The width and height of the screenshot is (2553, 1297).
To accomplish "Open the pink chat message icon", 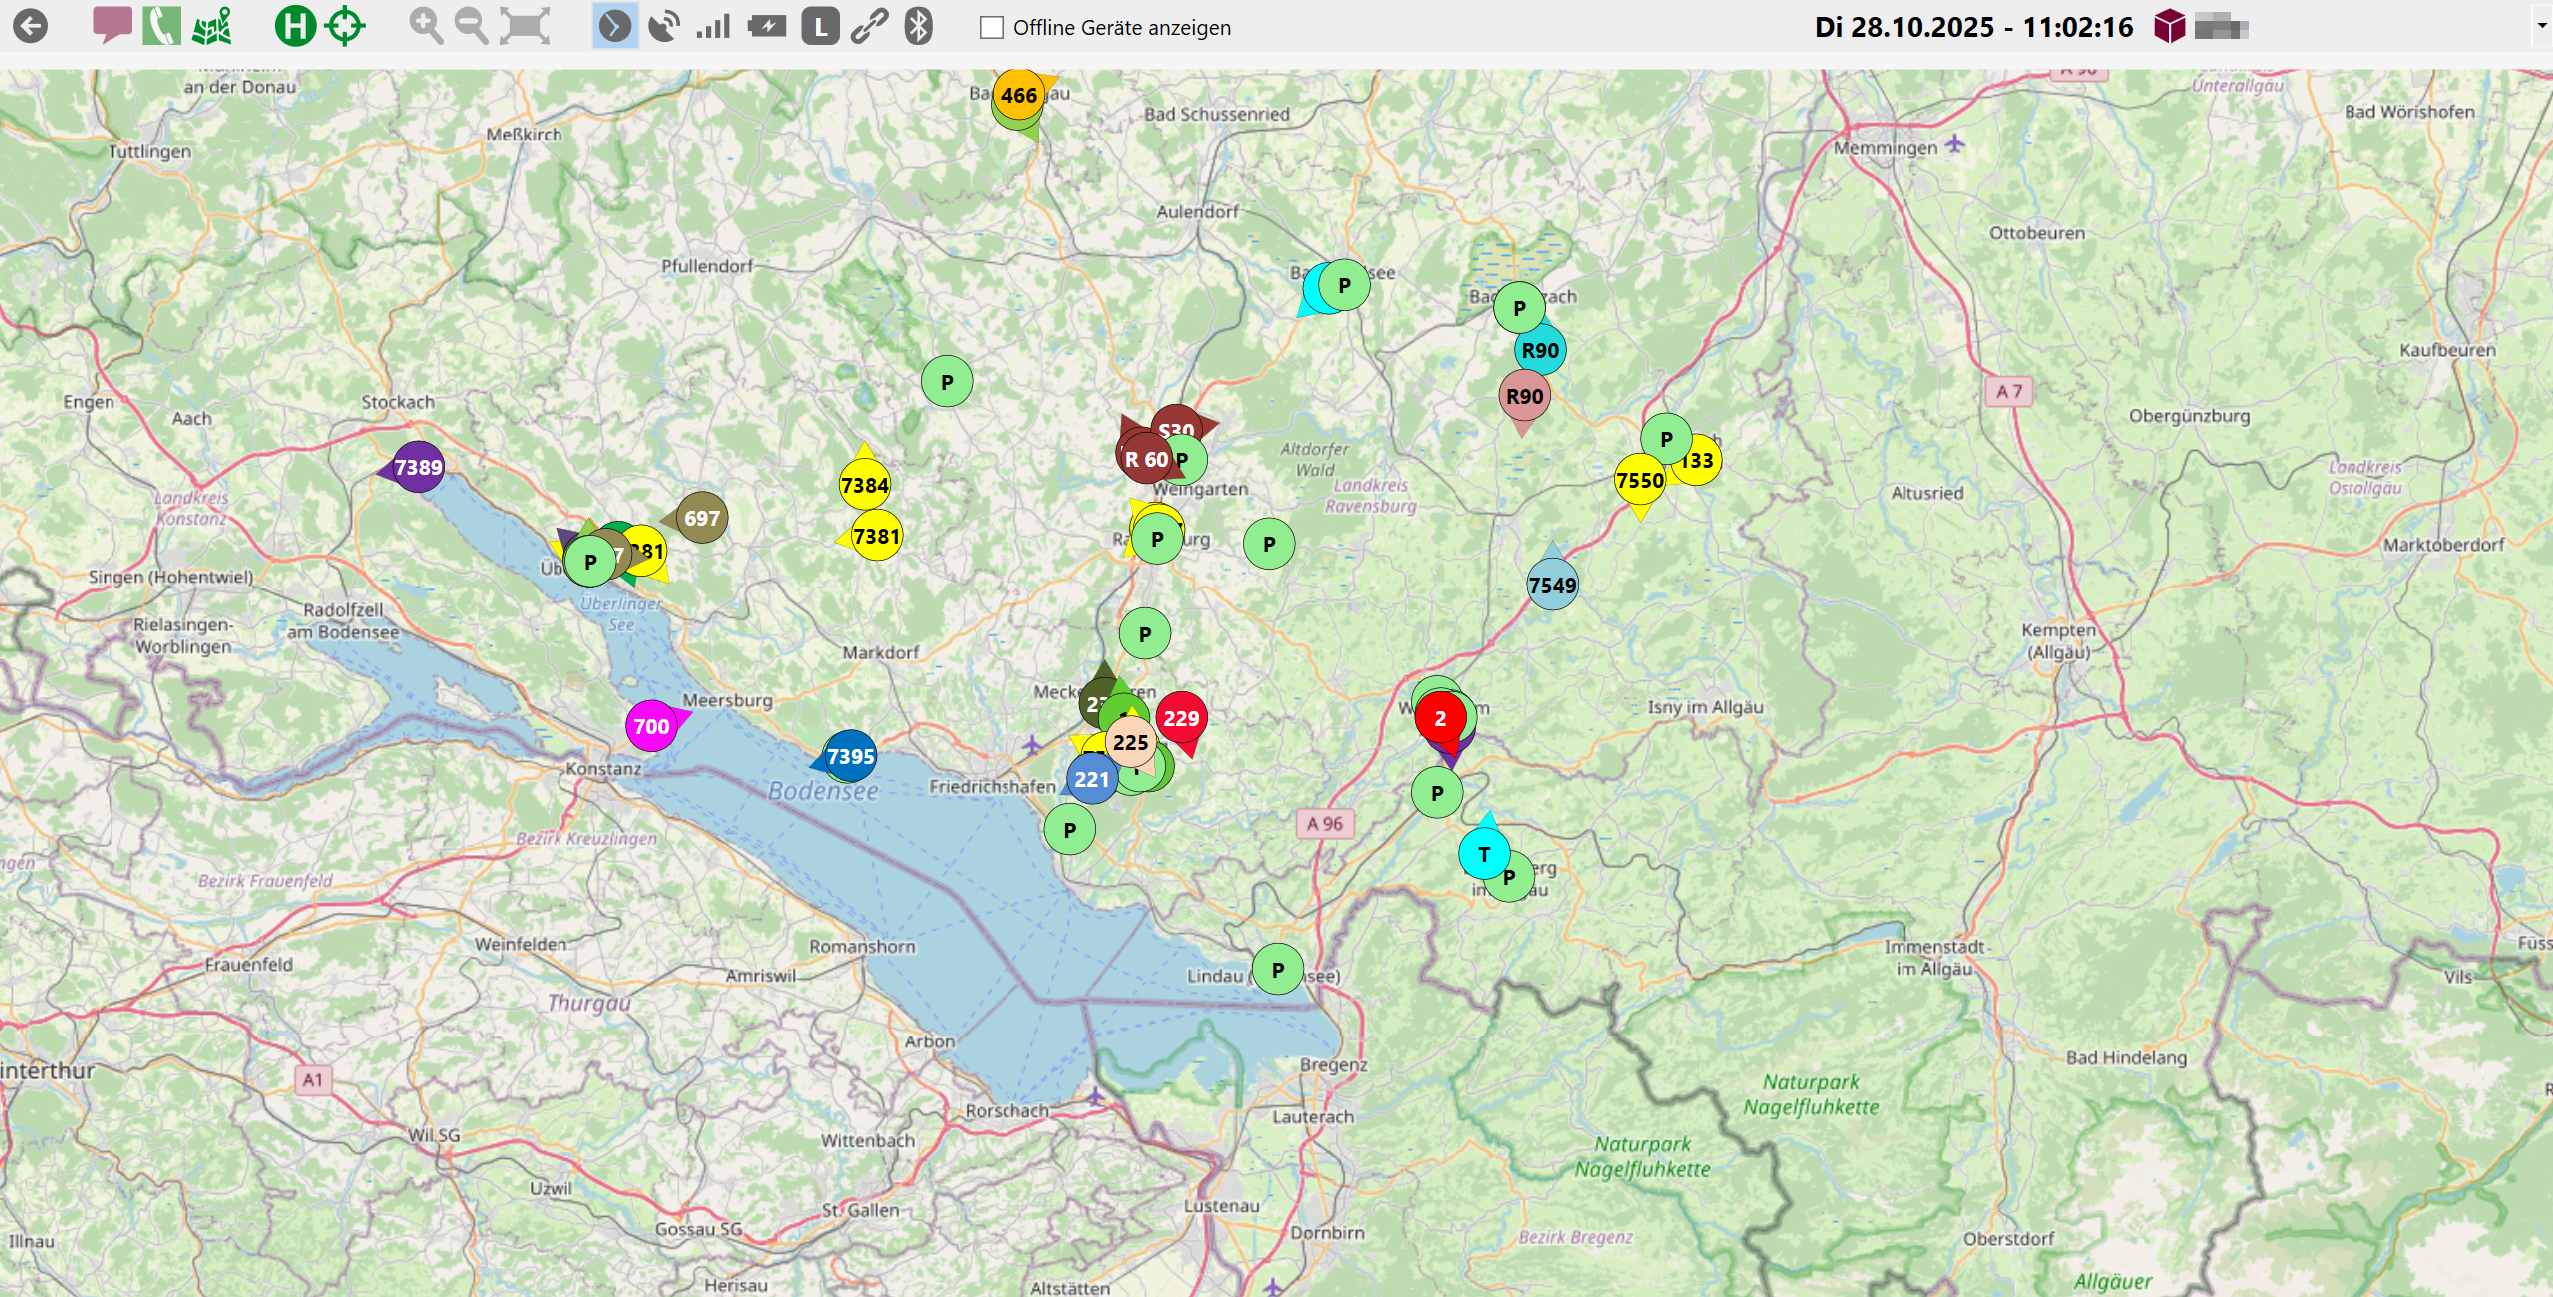I will pos(112,25).
